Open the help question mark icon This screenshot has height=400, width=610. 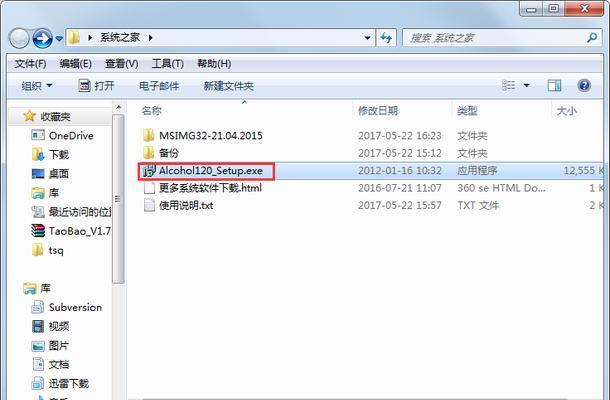584,85
